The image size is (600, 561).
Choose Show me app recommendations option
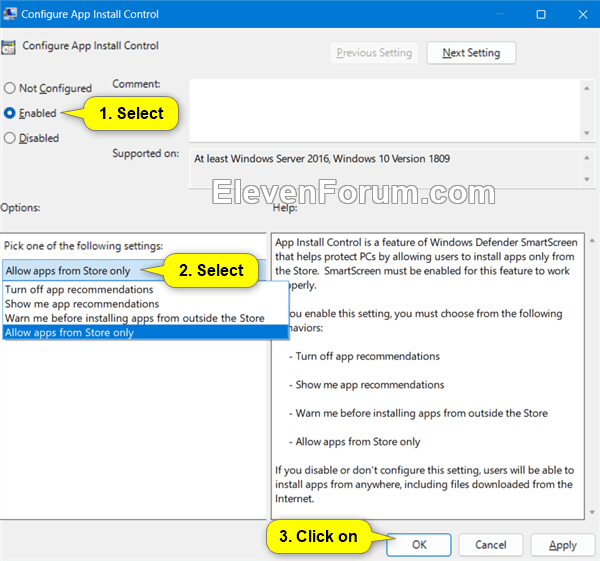(145, 304)
